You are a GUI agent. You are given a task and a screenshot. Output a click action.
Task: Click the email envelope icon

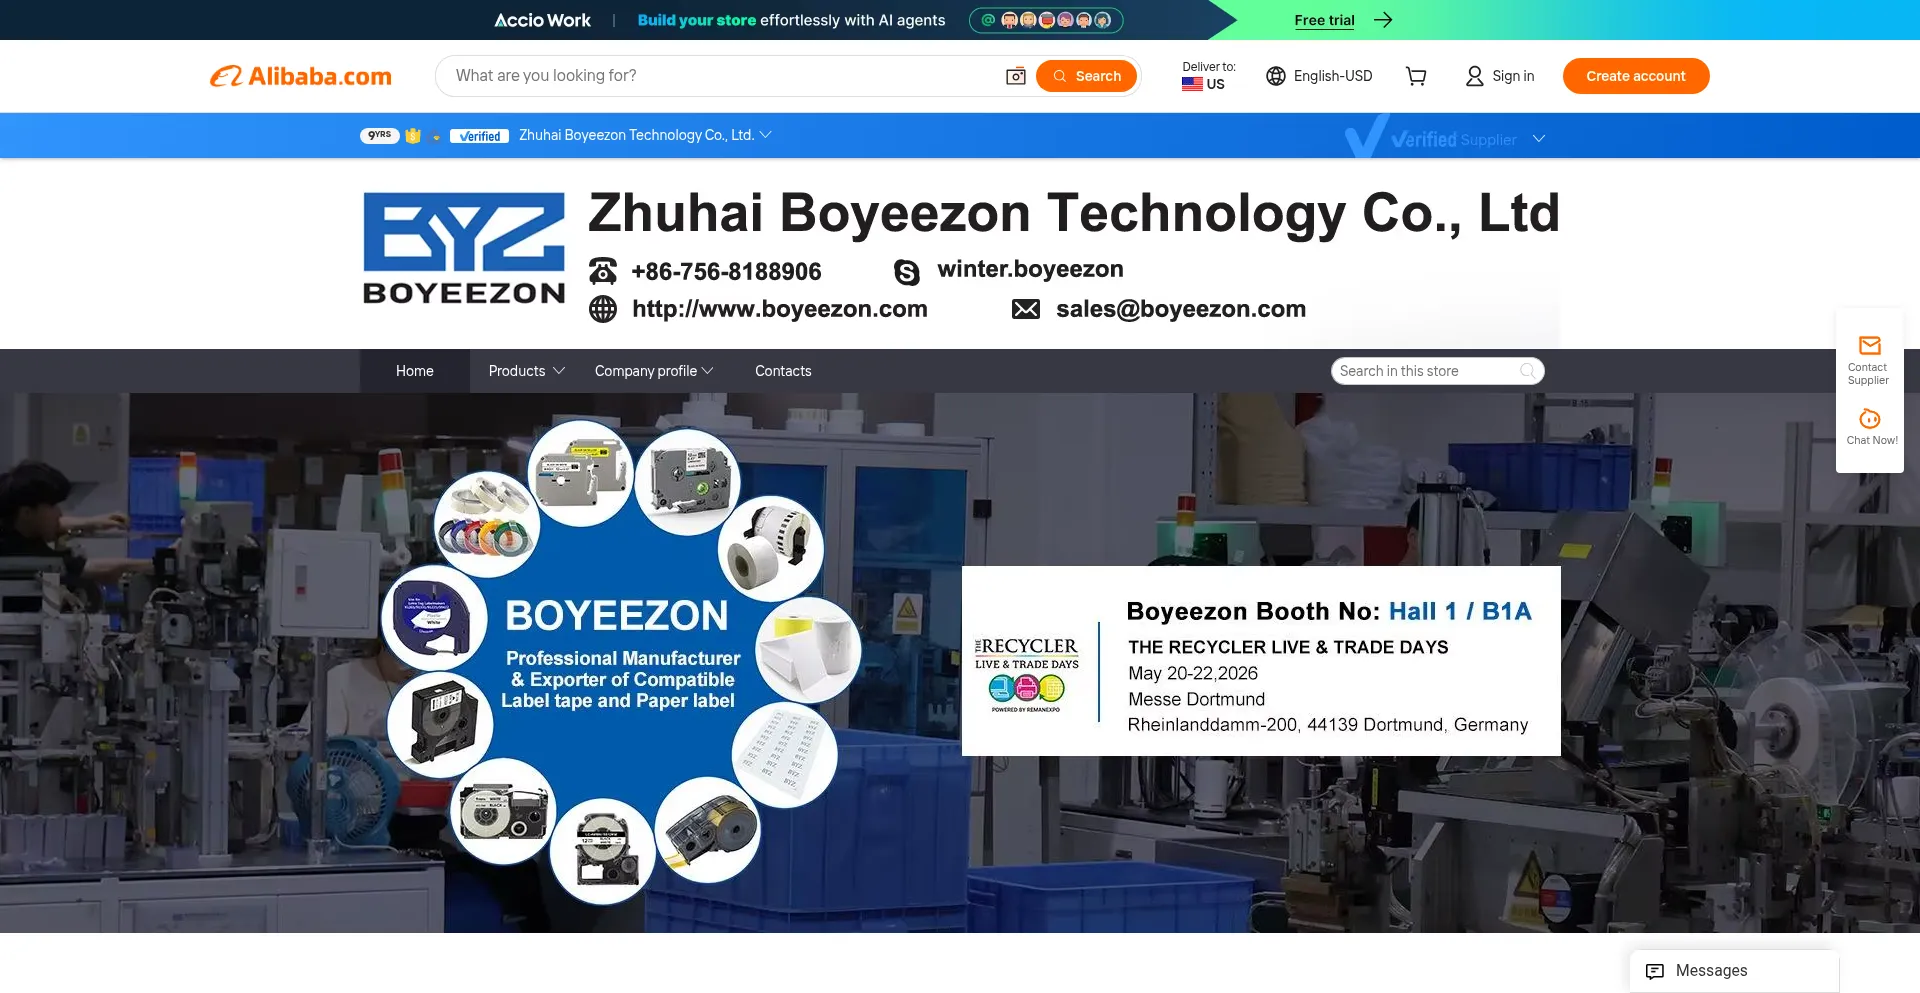click(x=1026, y=309)
